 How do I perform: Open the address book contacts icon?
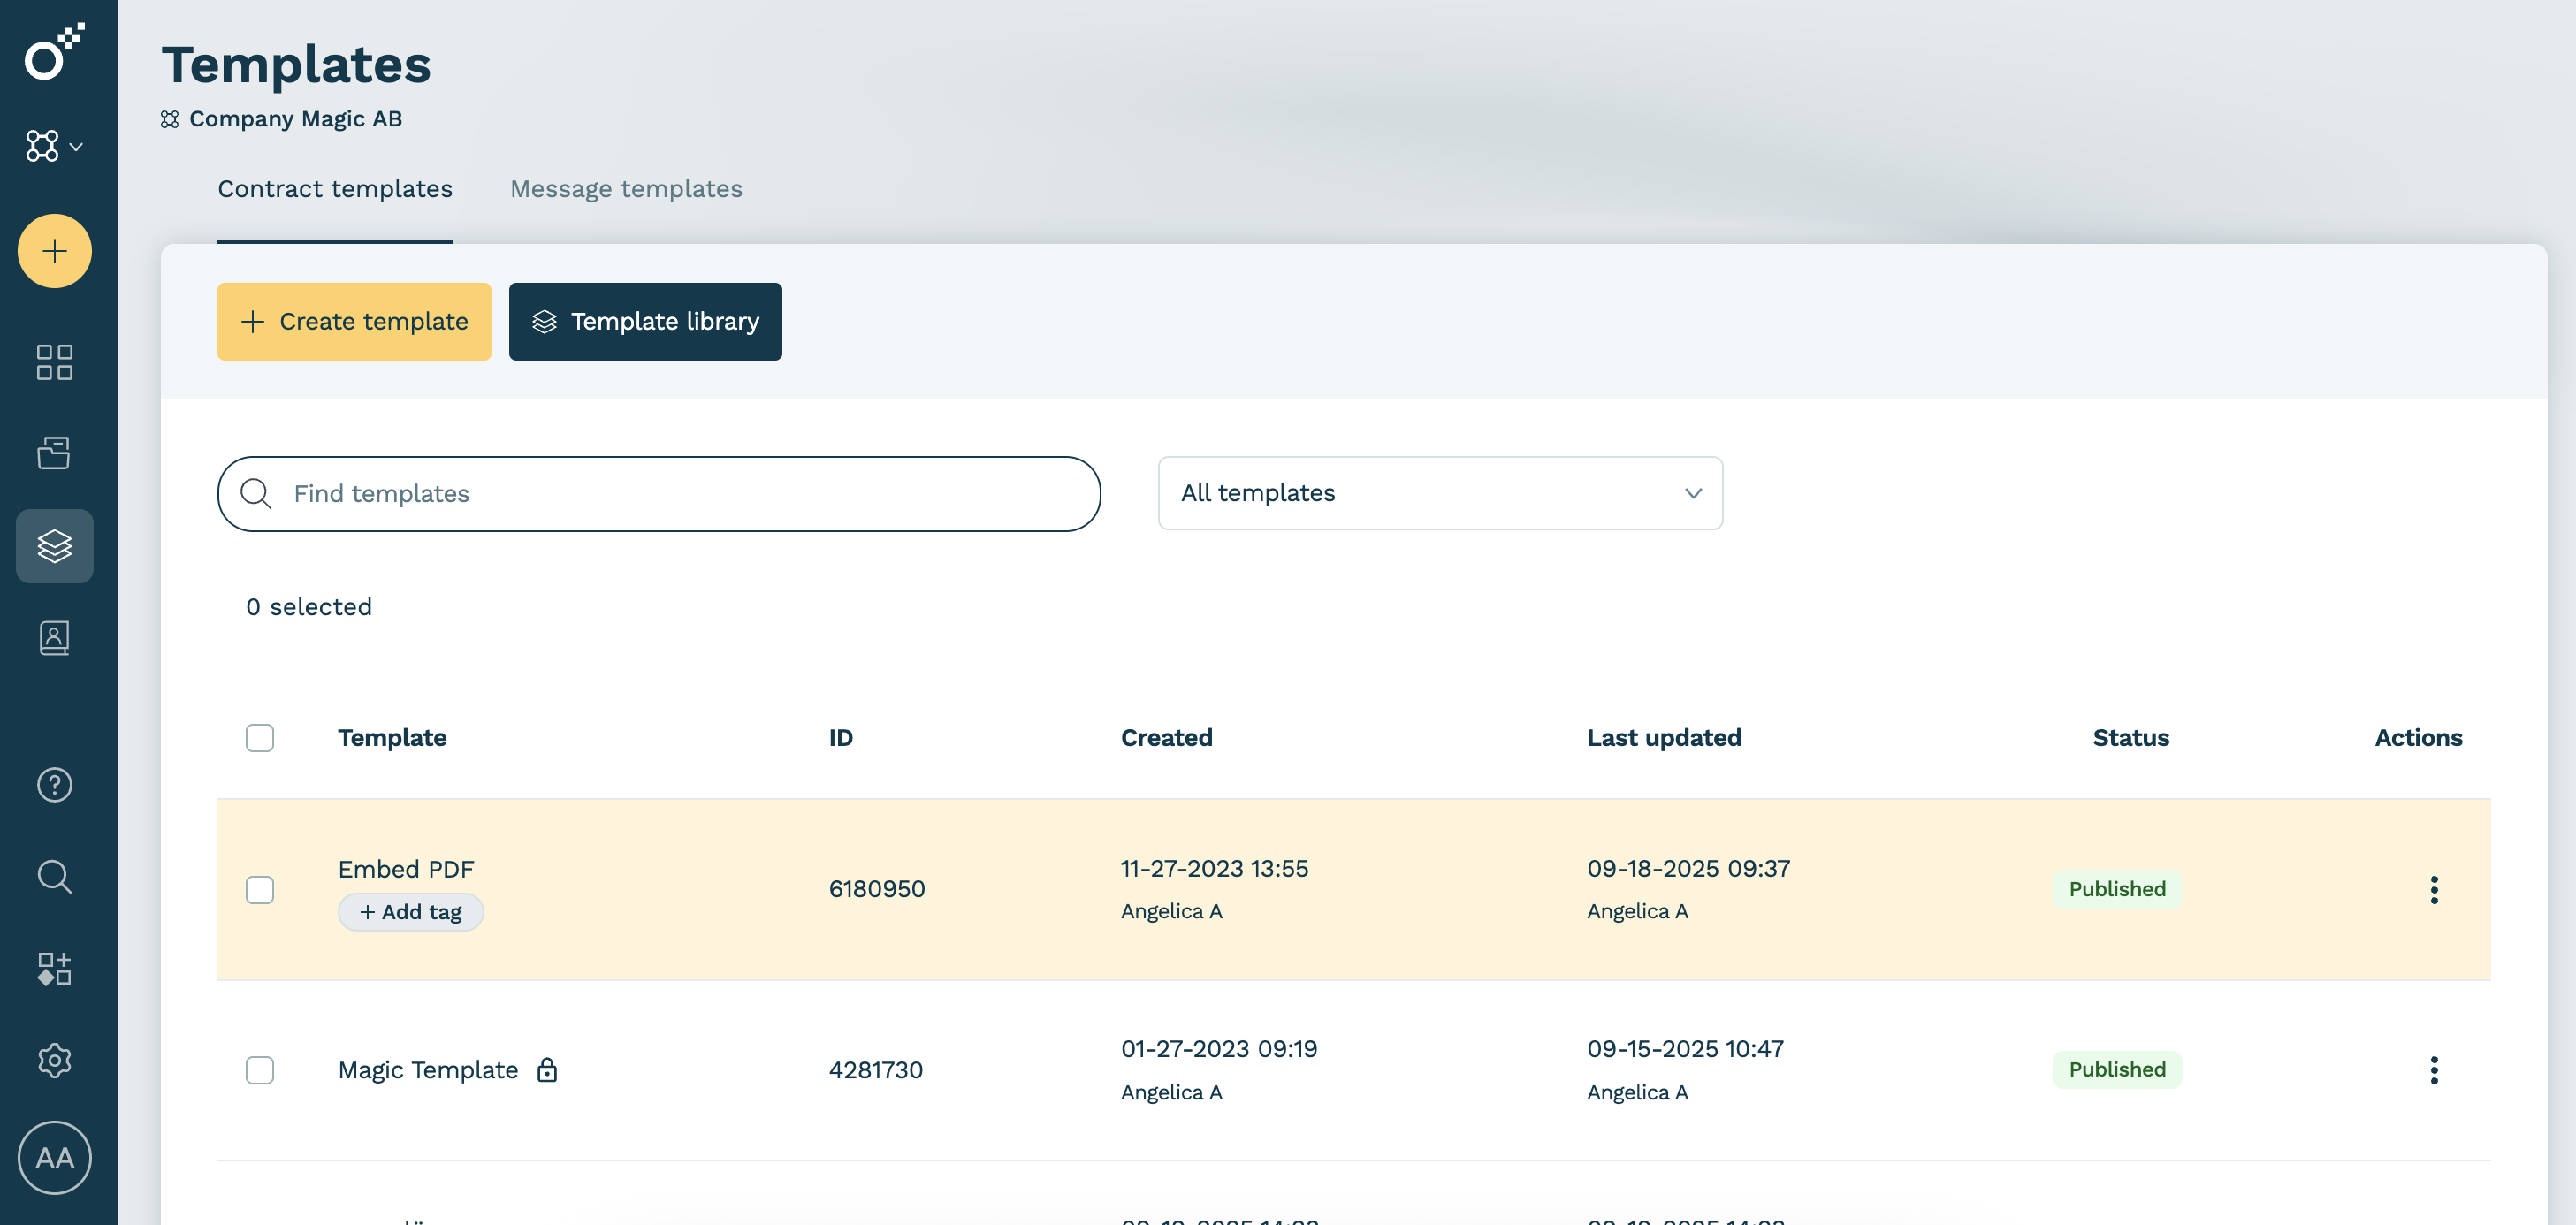coord(55,638)
